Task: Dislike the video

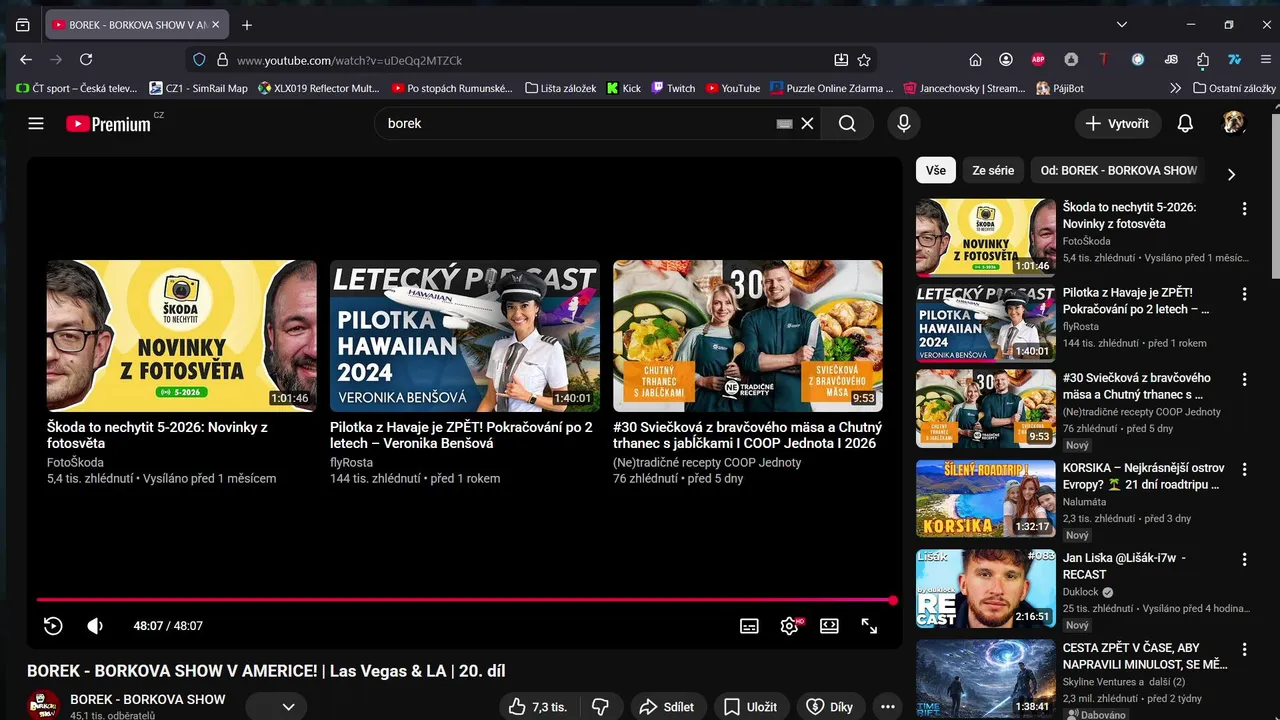Action: (601, 707)
